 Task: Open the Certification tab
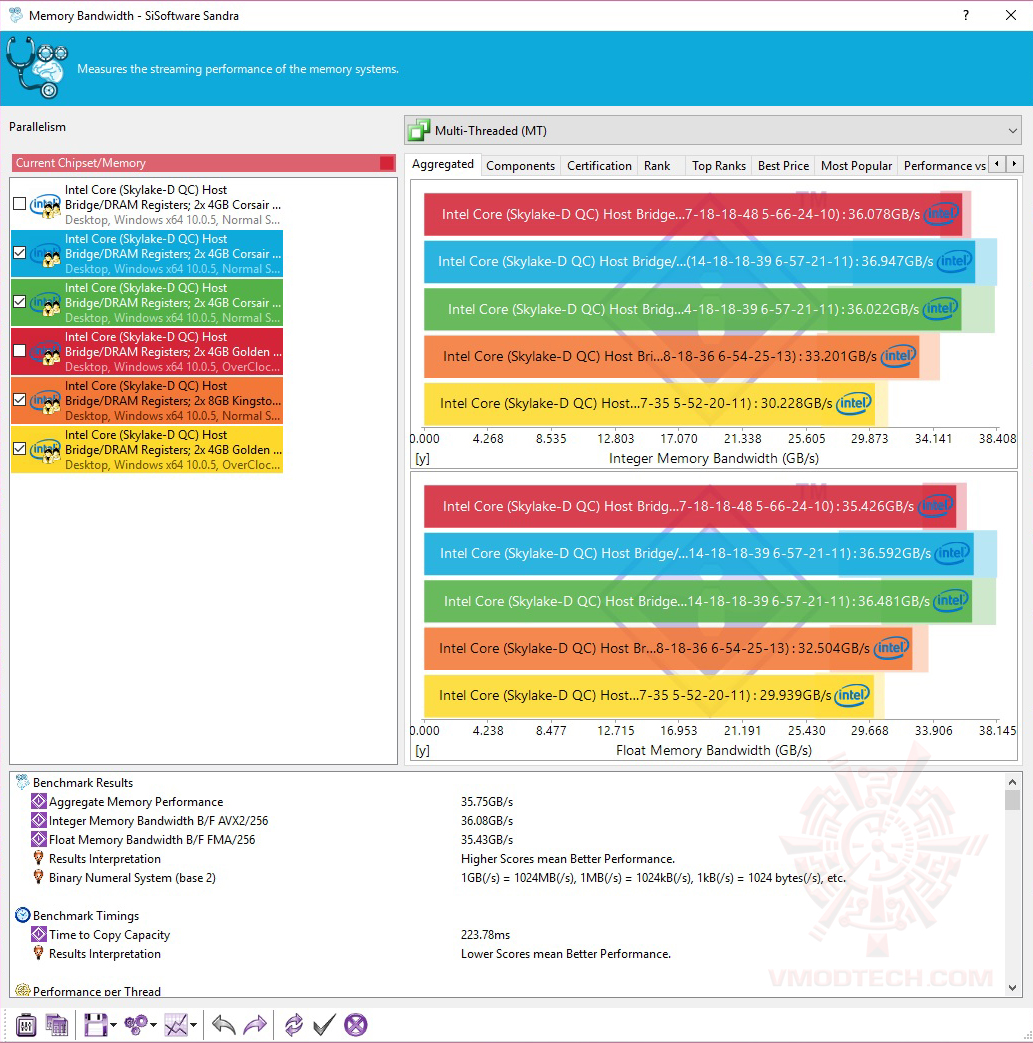pyautogui.click(x=599, y=166)
